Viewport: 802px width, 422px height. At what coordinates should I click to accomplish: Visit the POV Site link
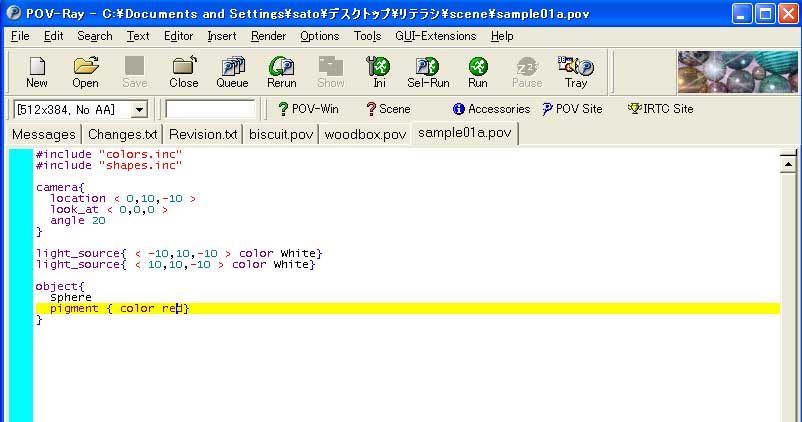coord(572,109)
